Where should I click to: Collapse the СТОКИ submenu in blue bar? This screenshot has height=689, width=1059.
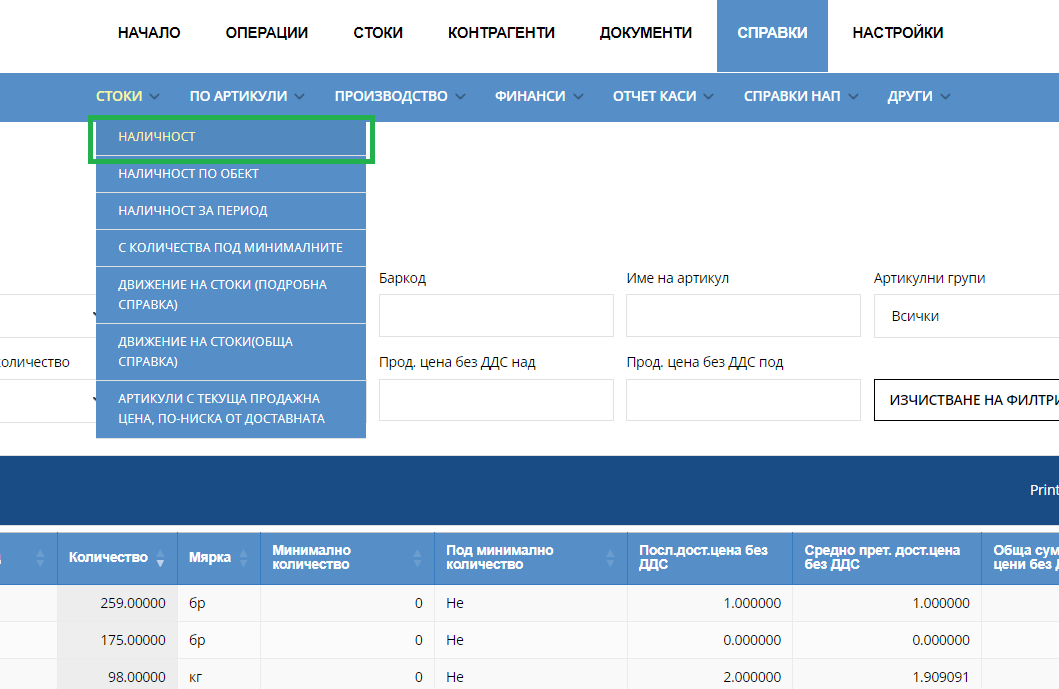tap(128, 97)
